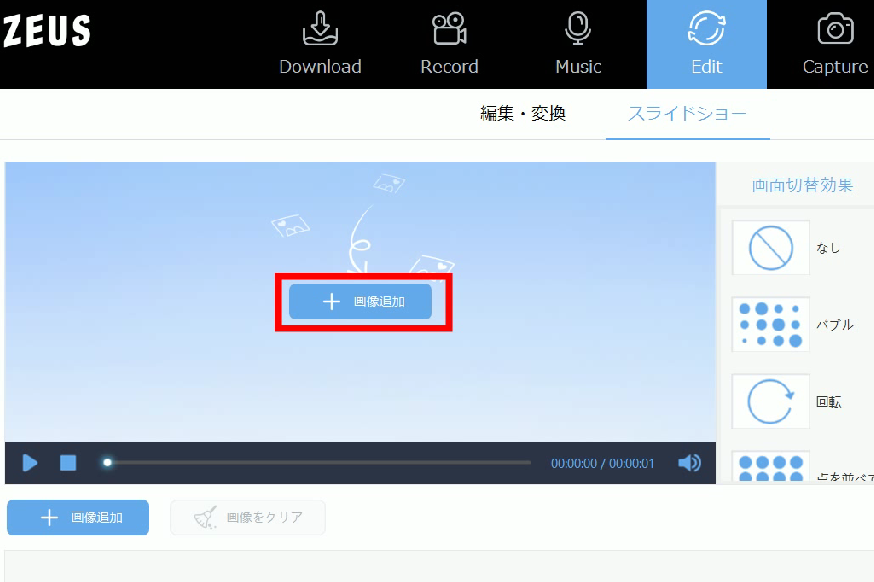Viewport: 874px width, 582px height.
Task: Play the slideshow preview
Action: (x=30, y=463)
